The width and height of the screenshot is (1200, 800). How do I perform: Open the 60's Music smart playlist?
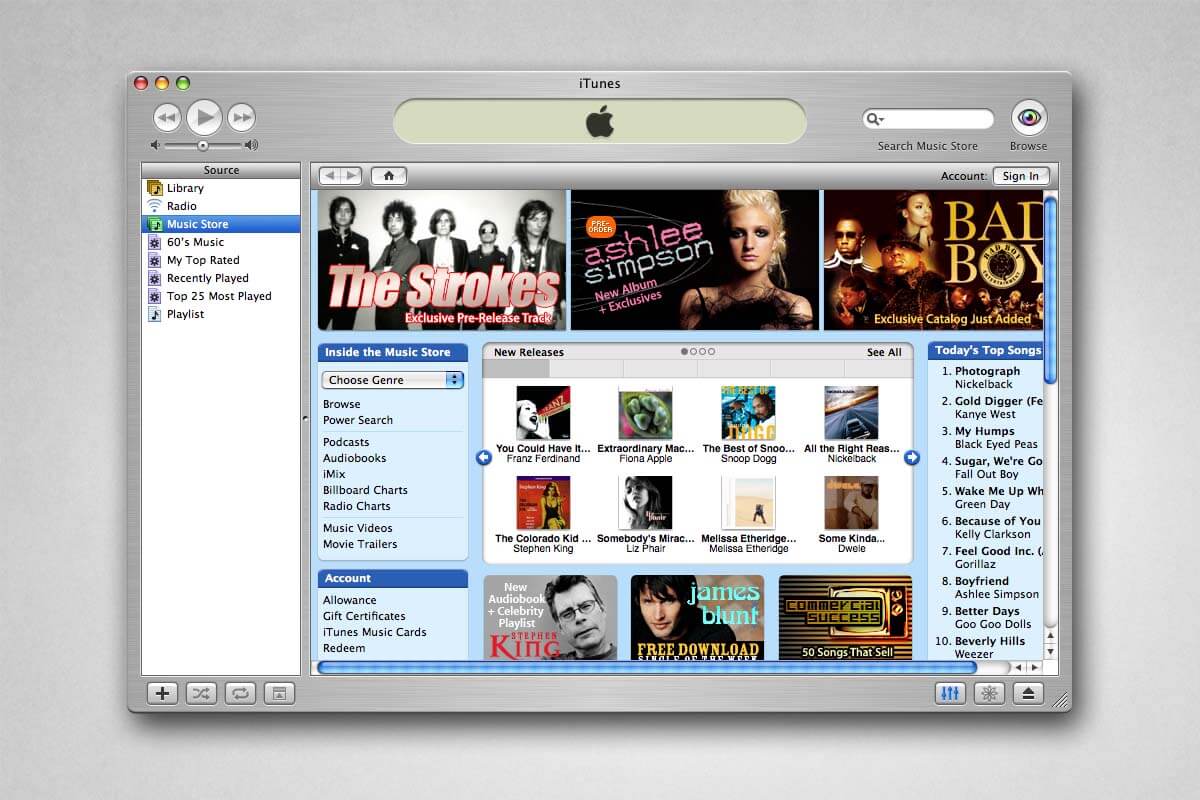click(220, 242)
